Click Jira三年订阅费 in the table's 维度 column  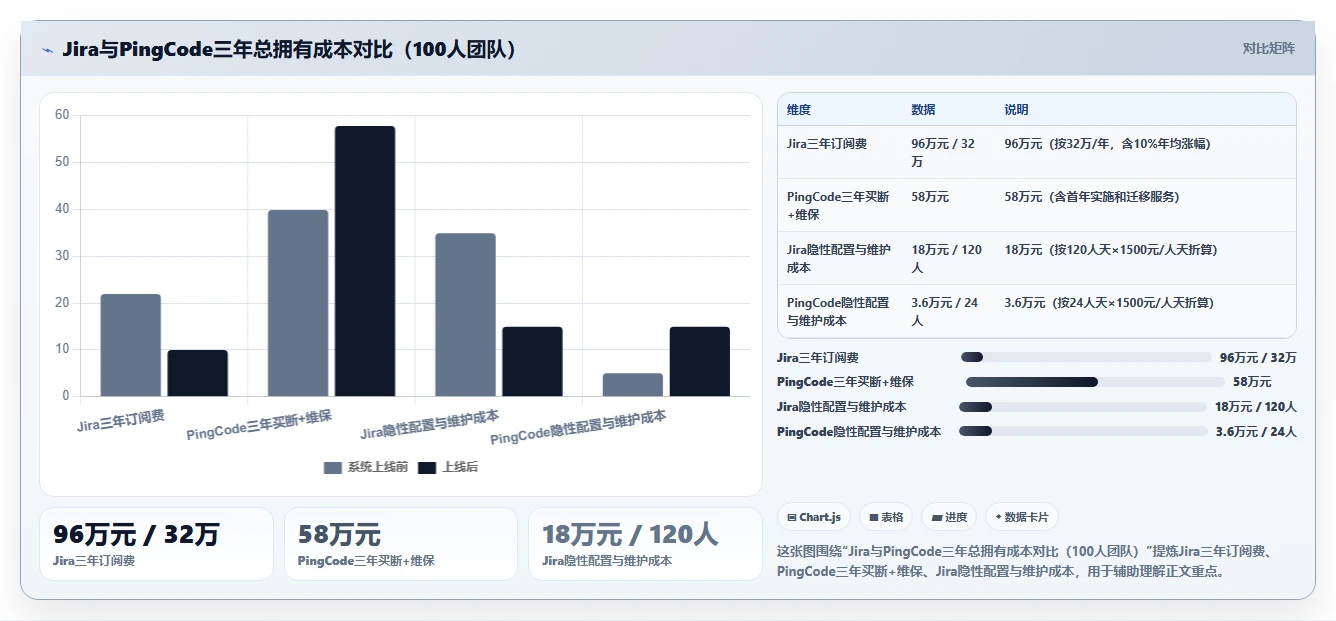click(827, 143)
